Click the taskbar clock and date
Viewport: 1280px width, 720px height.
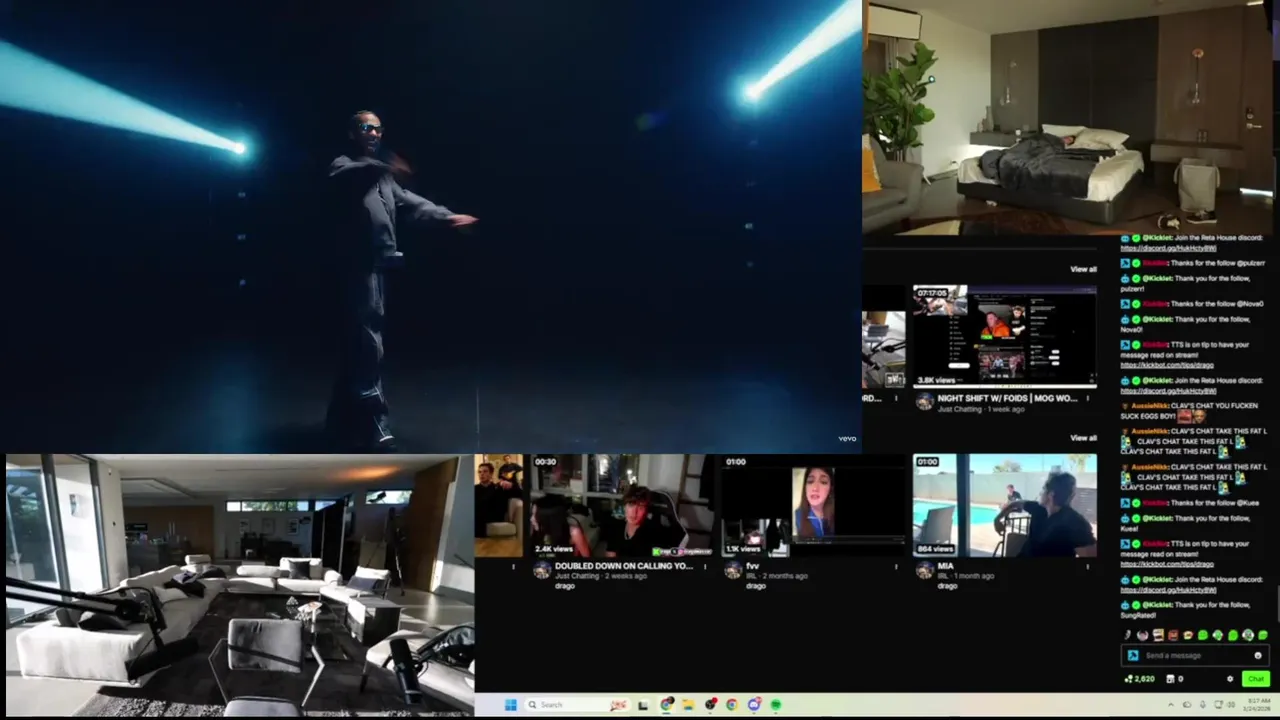tap(1257, 705)
